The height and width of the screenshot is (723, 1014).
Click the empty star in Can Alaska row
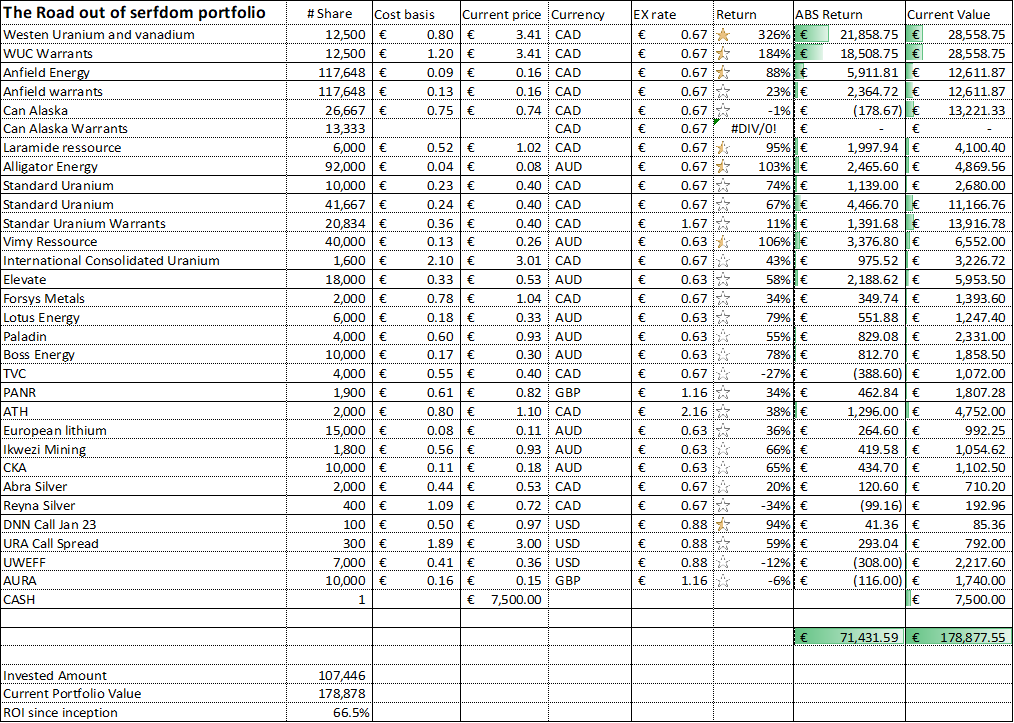pyautogui.click(x=724, y=111)
